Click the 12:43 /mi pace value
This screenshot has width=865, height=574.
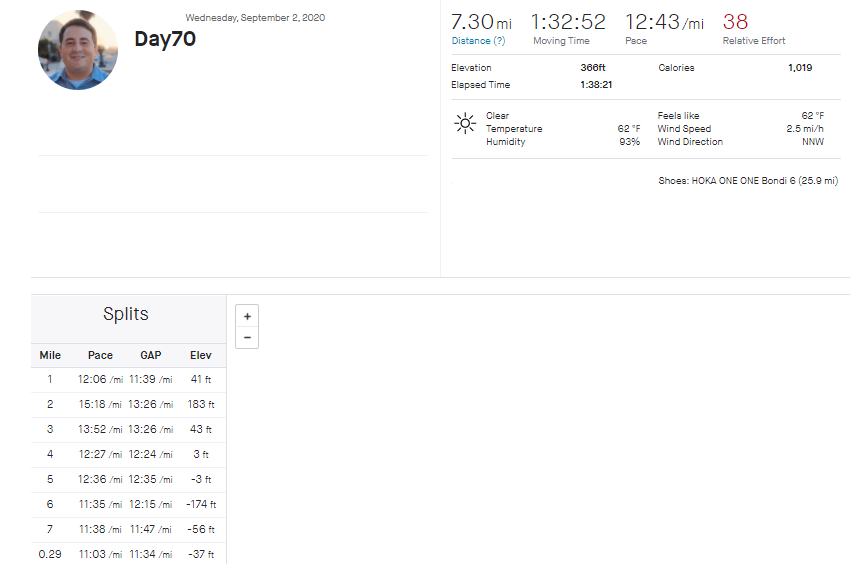(664, 22)
